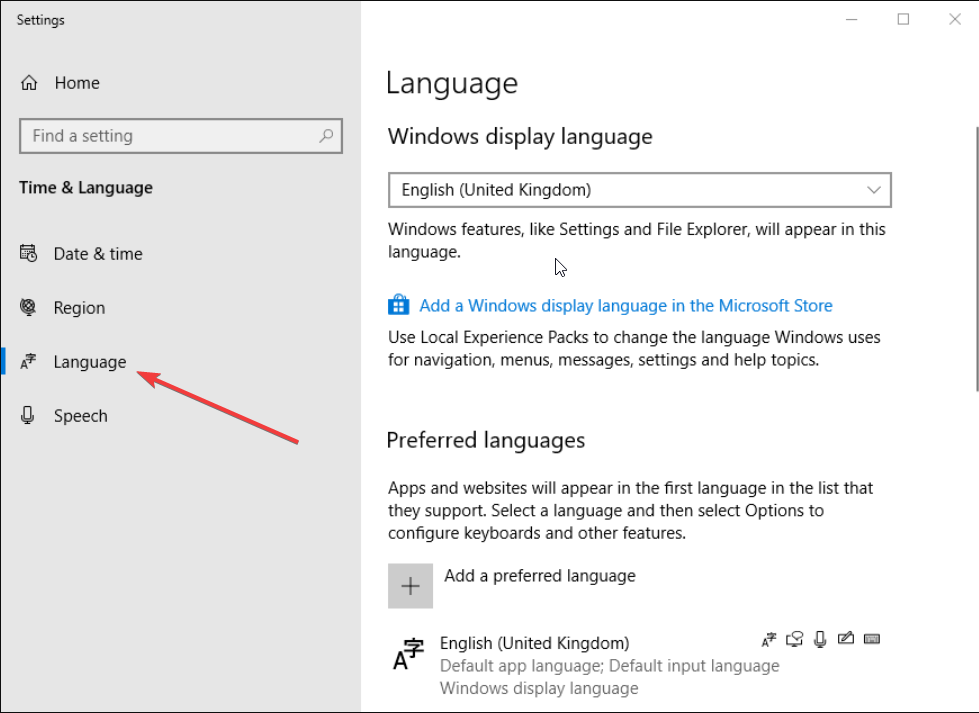Click the Region globe icon

pyautogui.click(x=28, y=307)
